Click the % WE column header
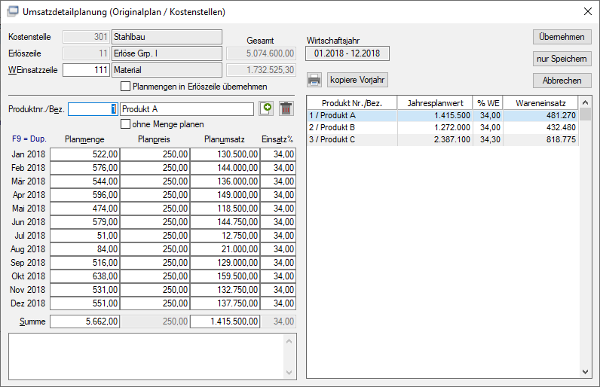Viewport: 600px width, 387px height. click(488, 103)
